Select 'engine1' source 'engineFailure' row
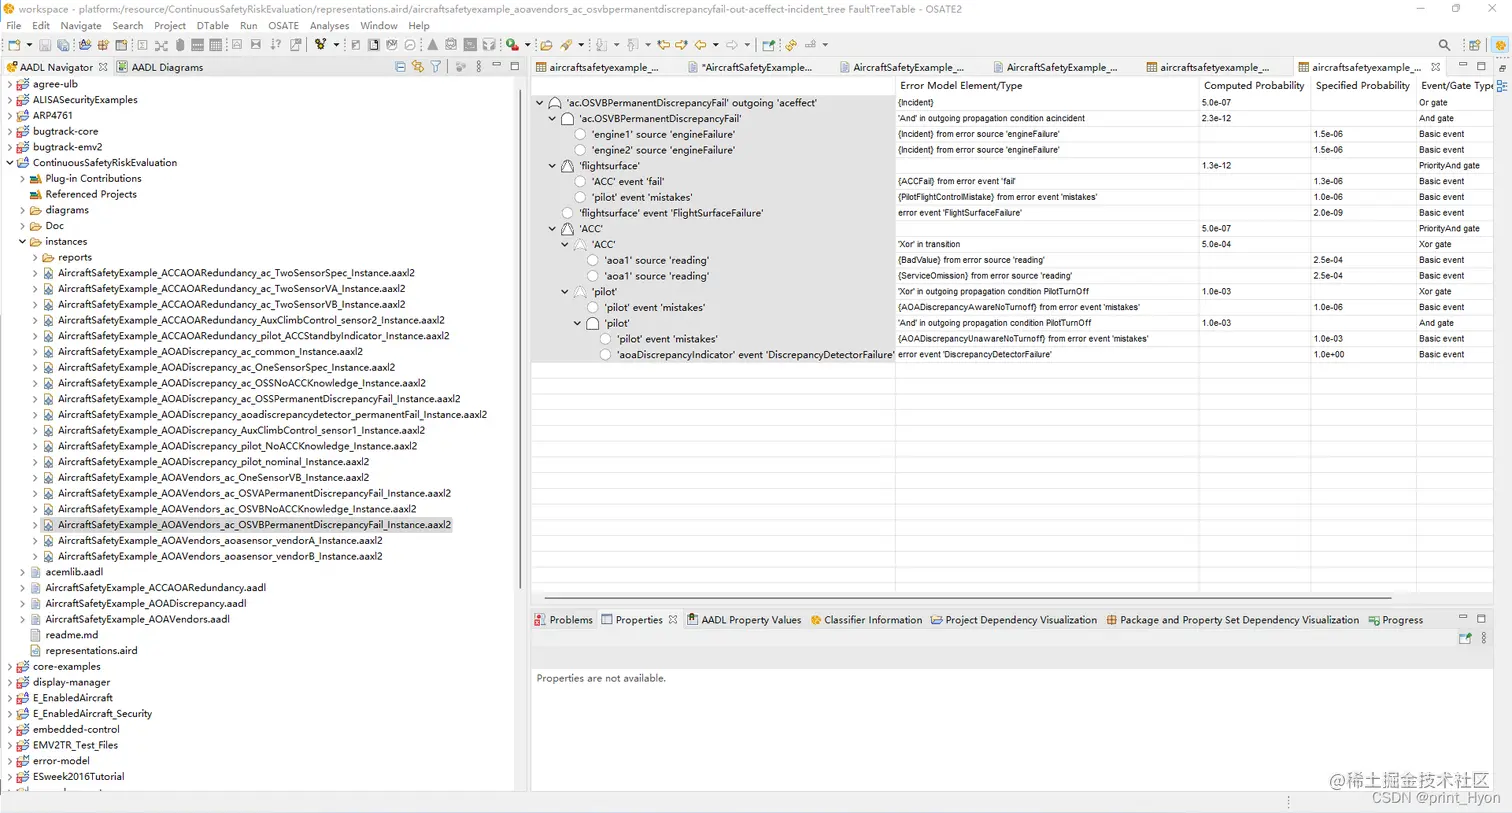The image size is (1512, 813). coord(663,134)
